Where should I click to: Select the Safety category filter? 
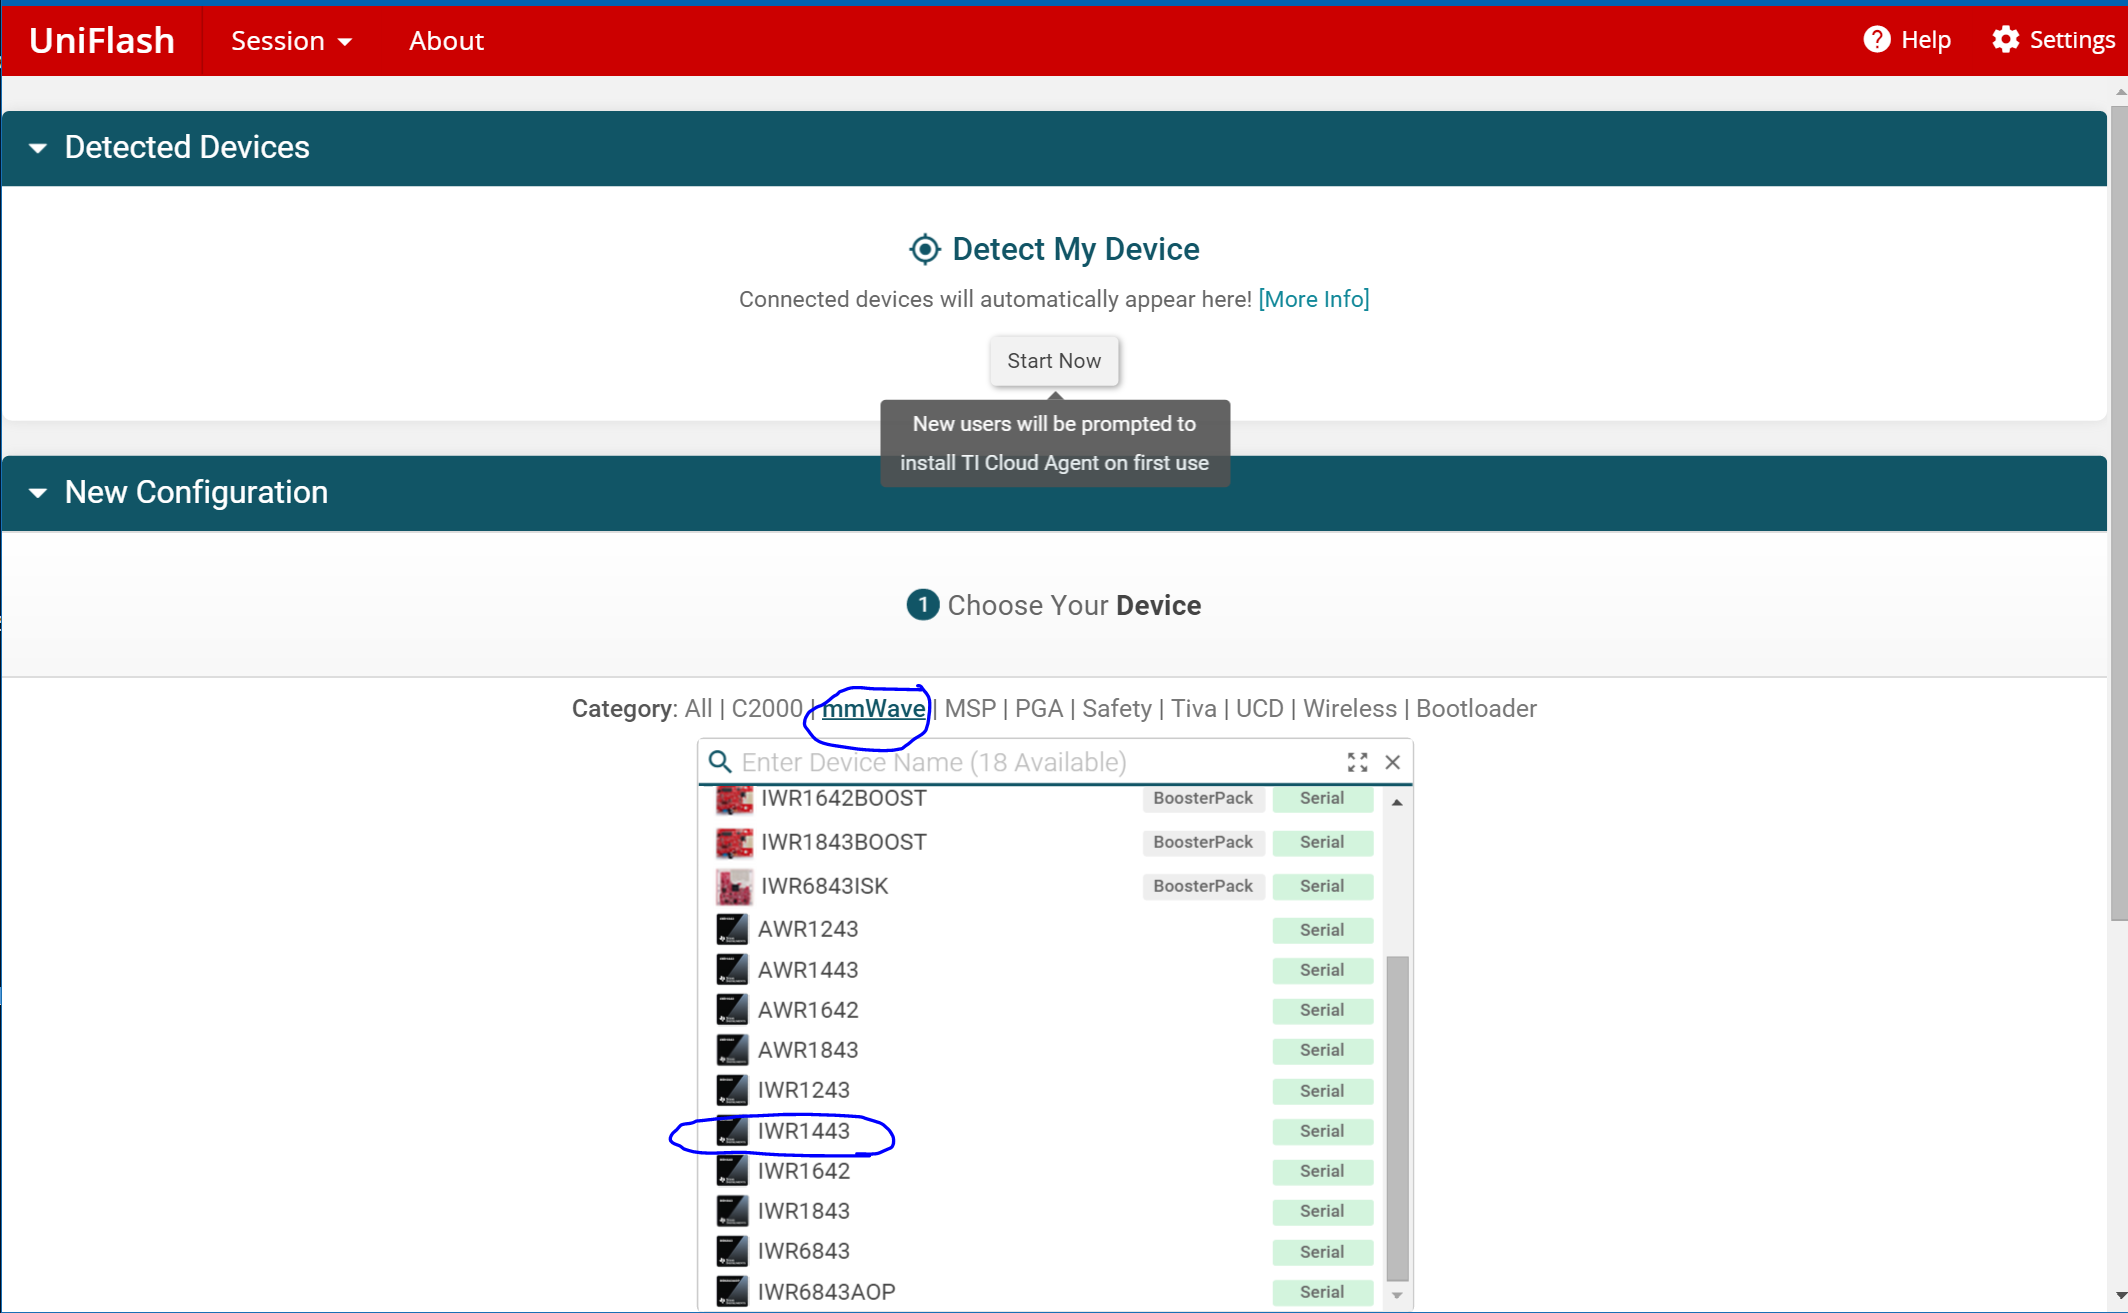point(1116,709)
